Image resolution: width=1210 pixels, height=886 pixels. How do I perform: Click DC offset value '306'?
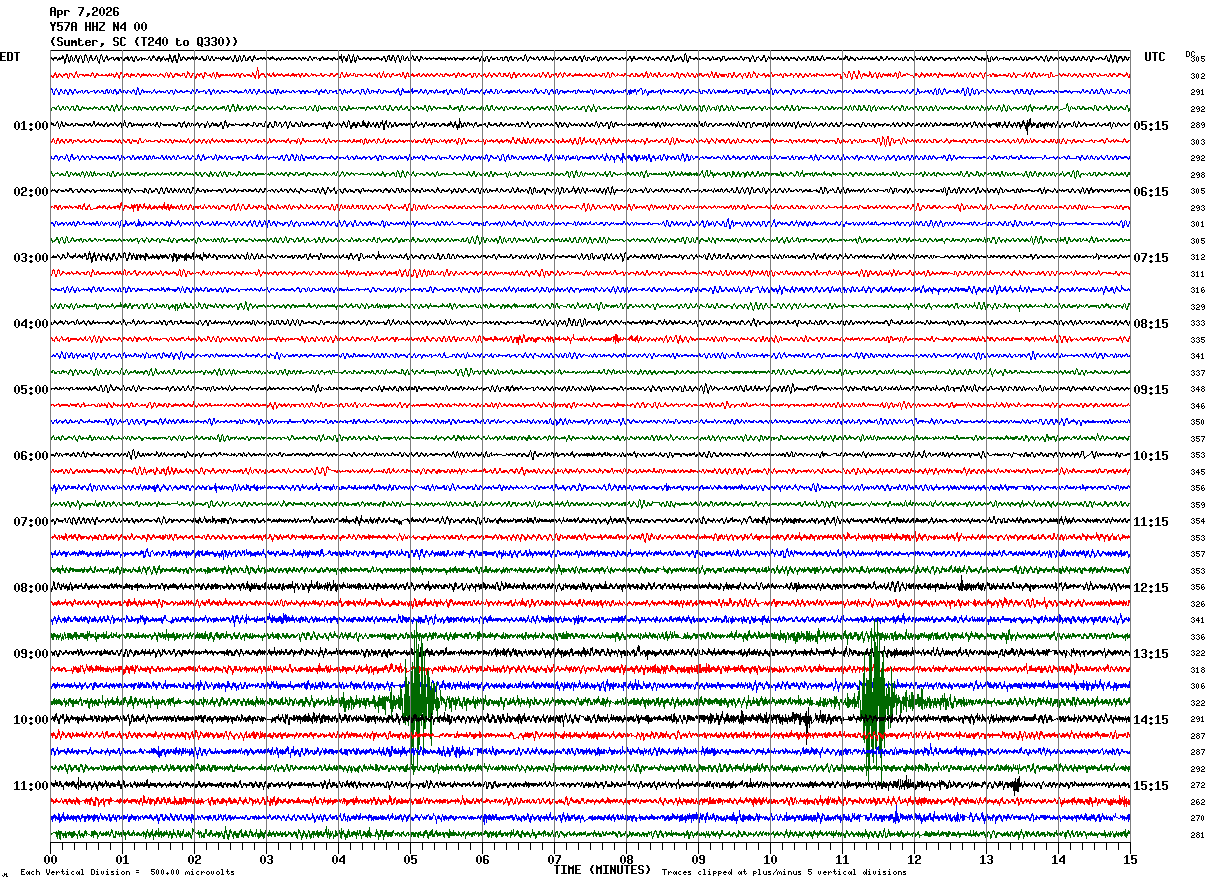click(1197, 687)
